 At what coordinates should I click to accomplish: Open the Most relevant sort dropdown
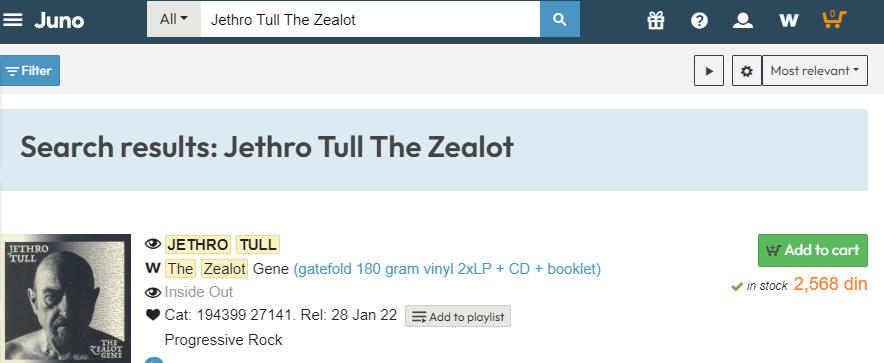[x=815, y=71]
